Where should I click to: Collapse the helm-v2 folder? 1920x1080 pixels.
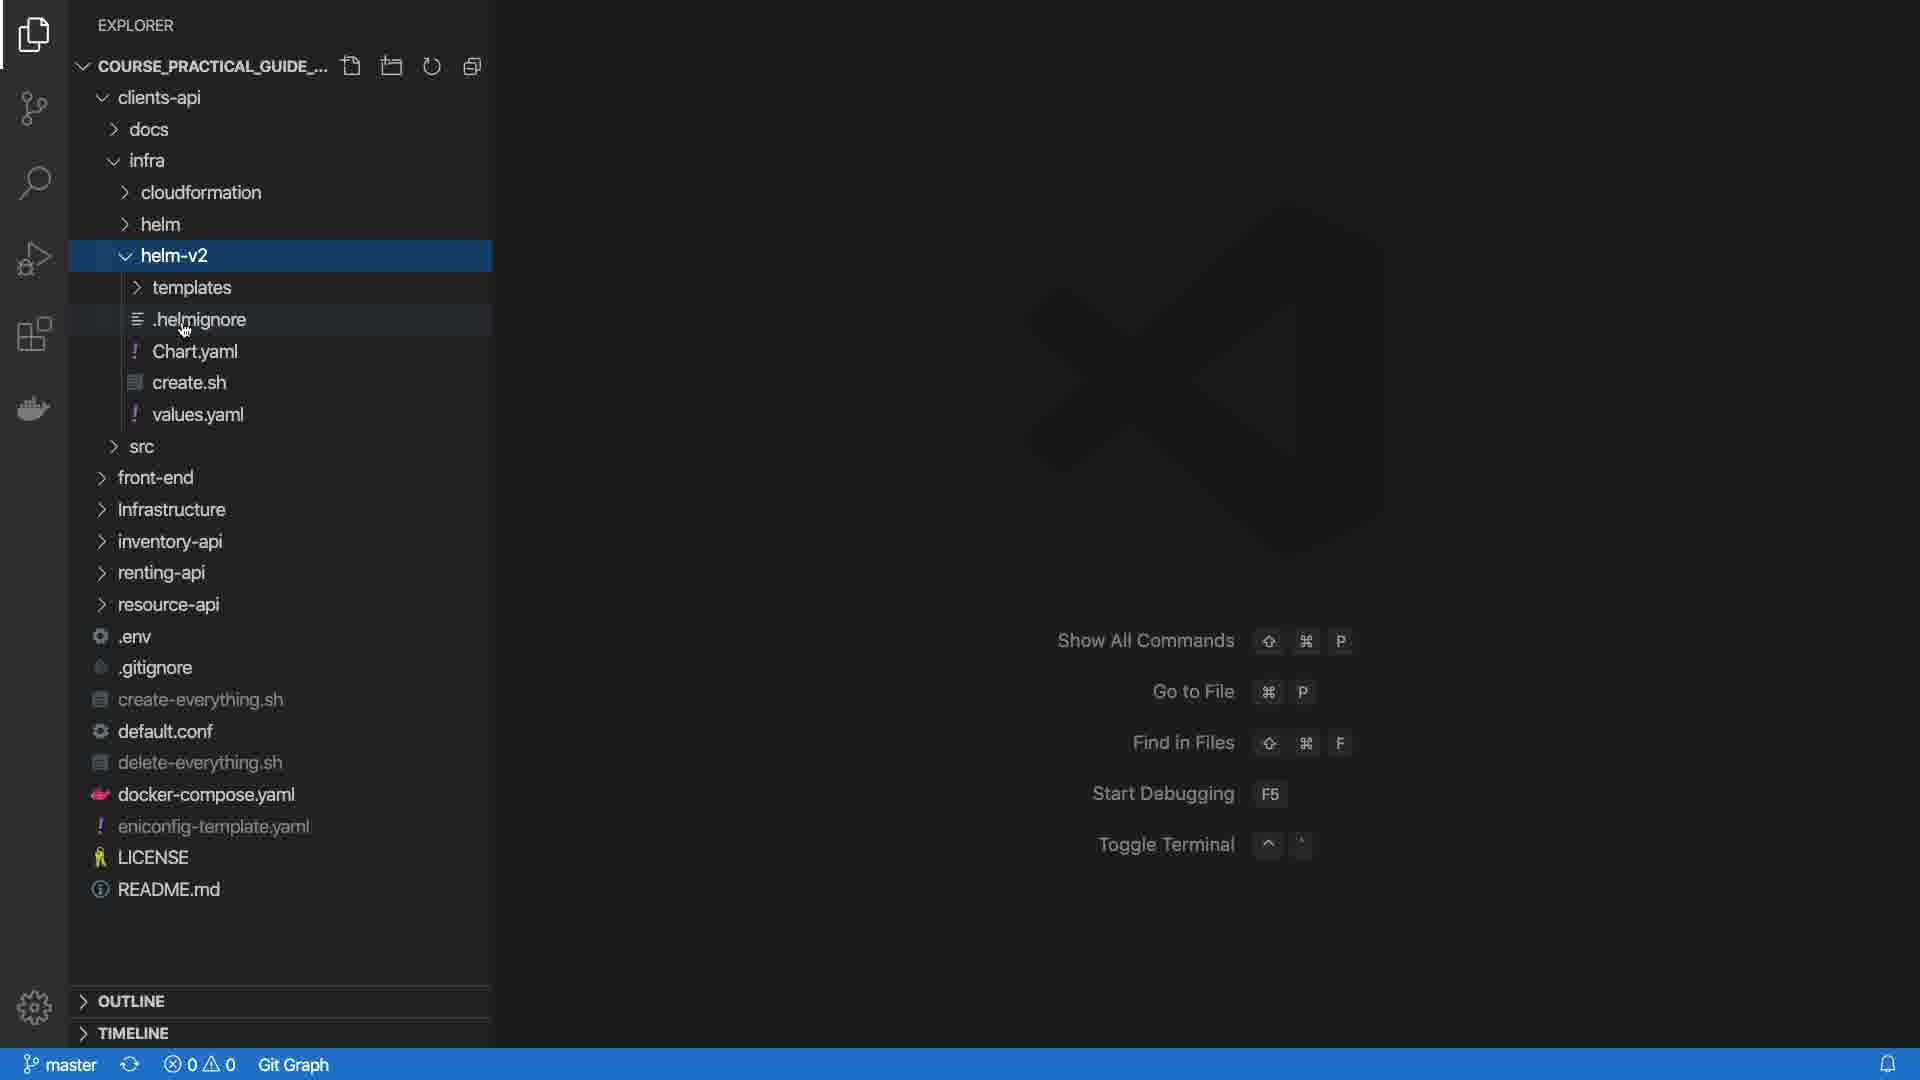(174, 256)
